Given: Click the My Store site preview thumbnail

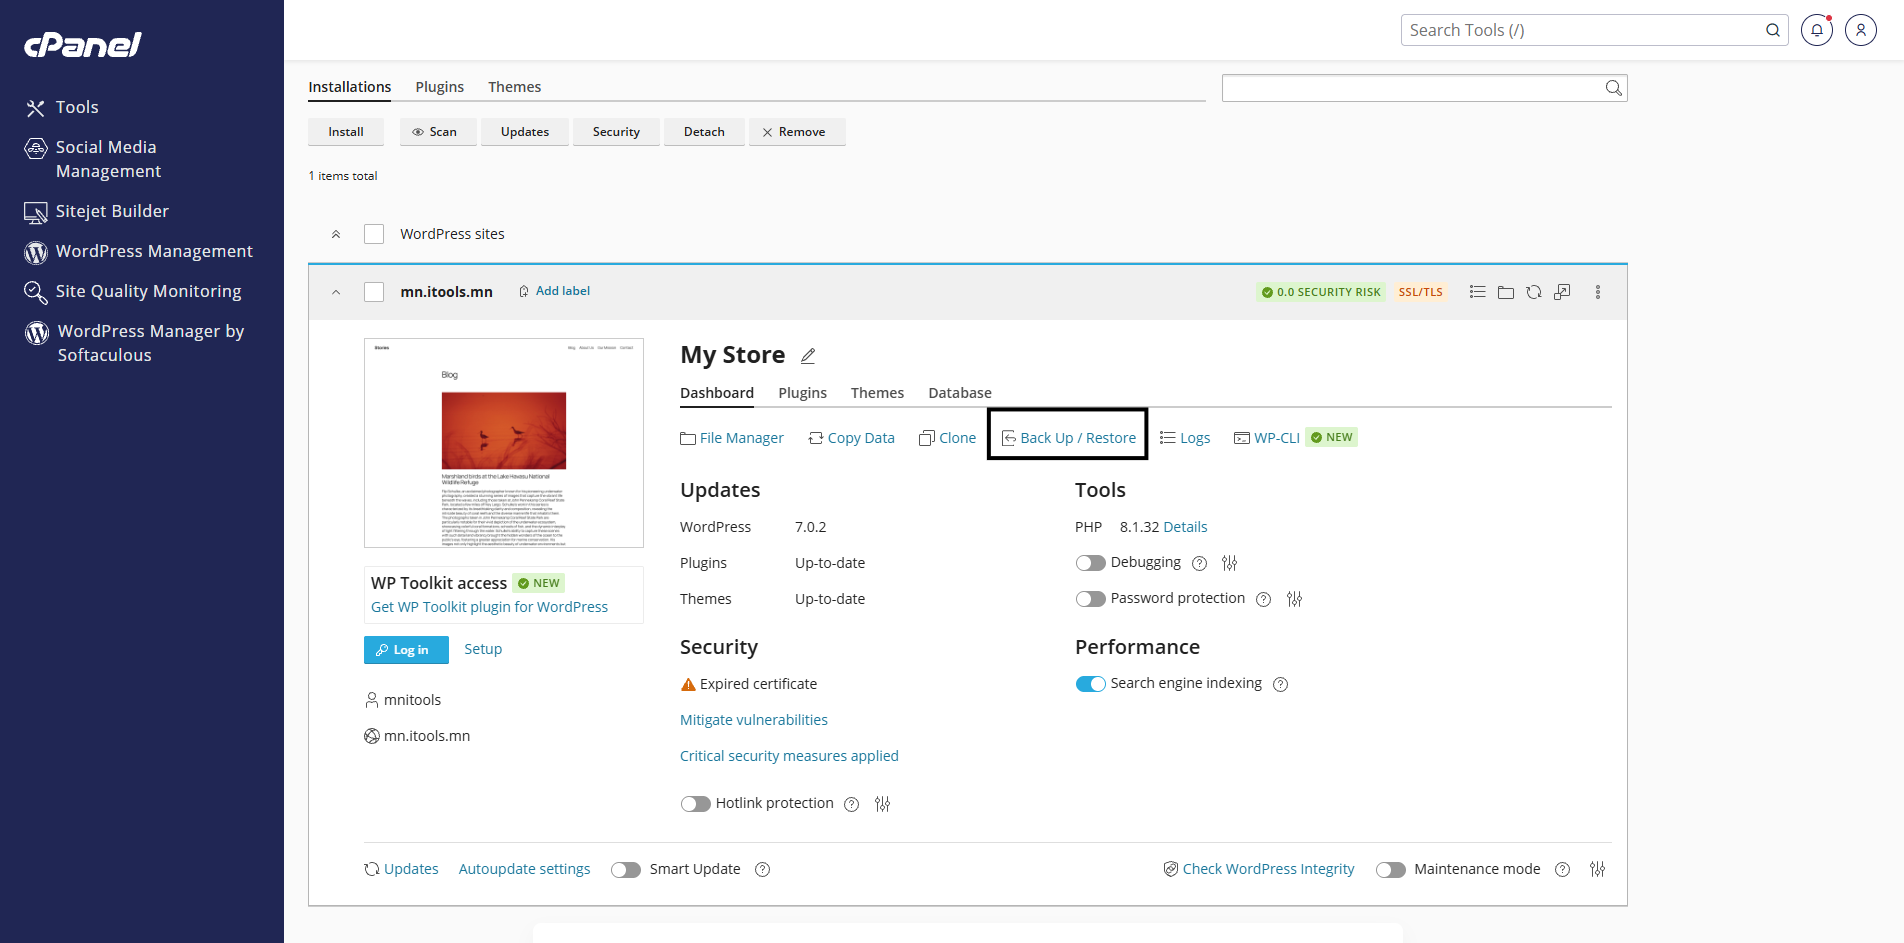Looking at the screenshot, I should 504,443.
